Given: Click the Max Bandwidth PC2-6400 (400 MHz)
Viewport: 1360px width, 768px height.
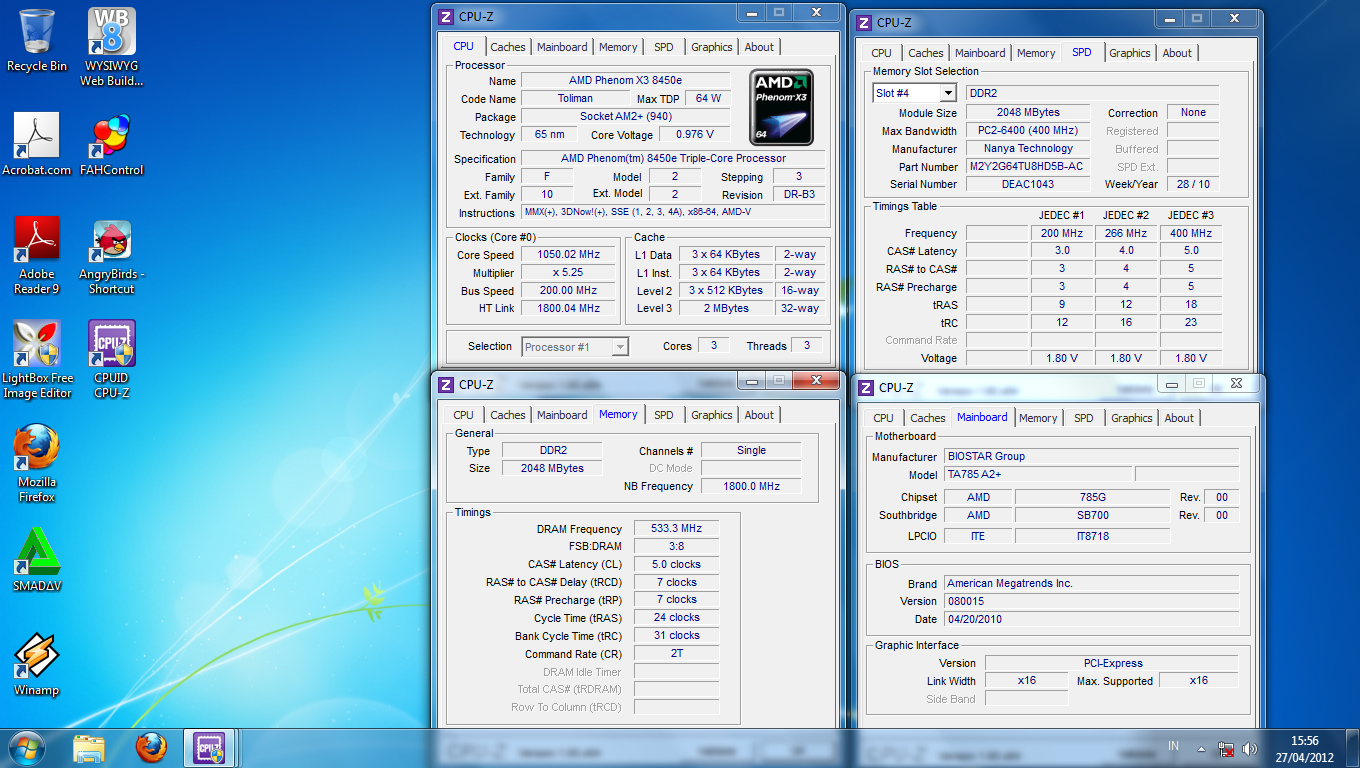Looking at the screenshot, I should pyautogui.click(x=1028, y=130).
